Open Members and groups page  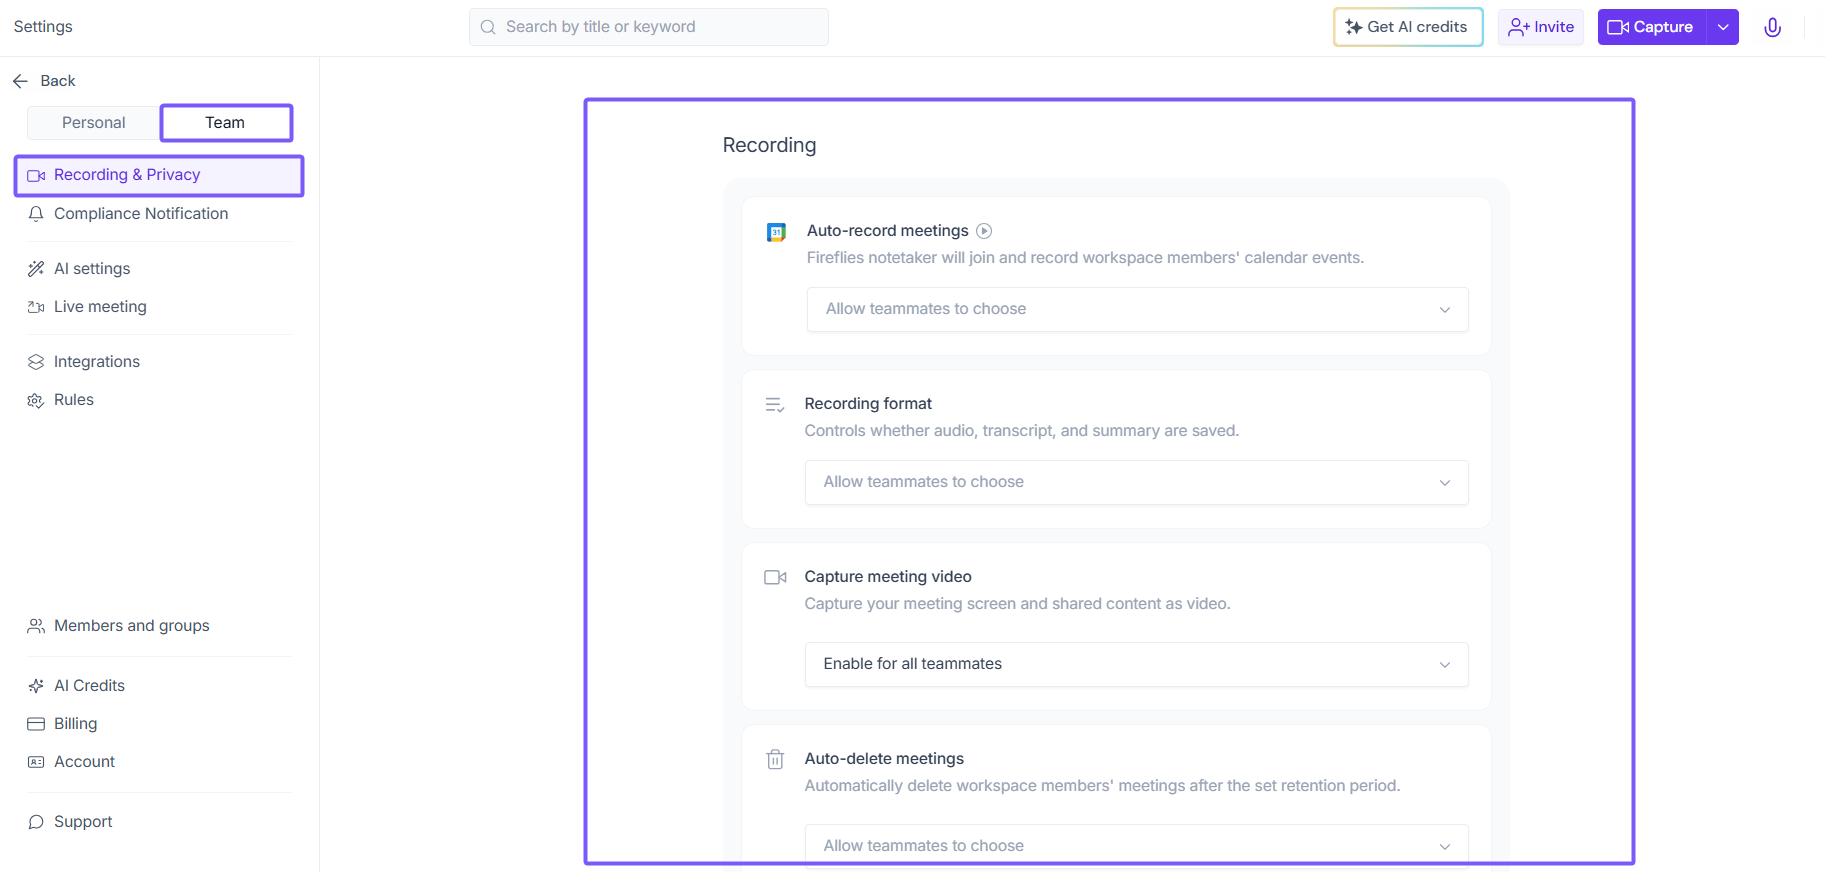132,626
